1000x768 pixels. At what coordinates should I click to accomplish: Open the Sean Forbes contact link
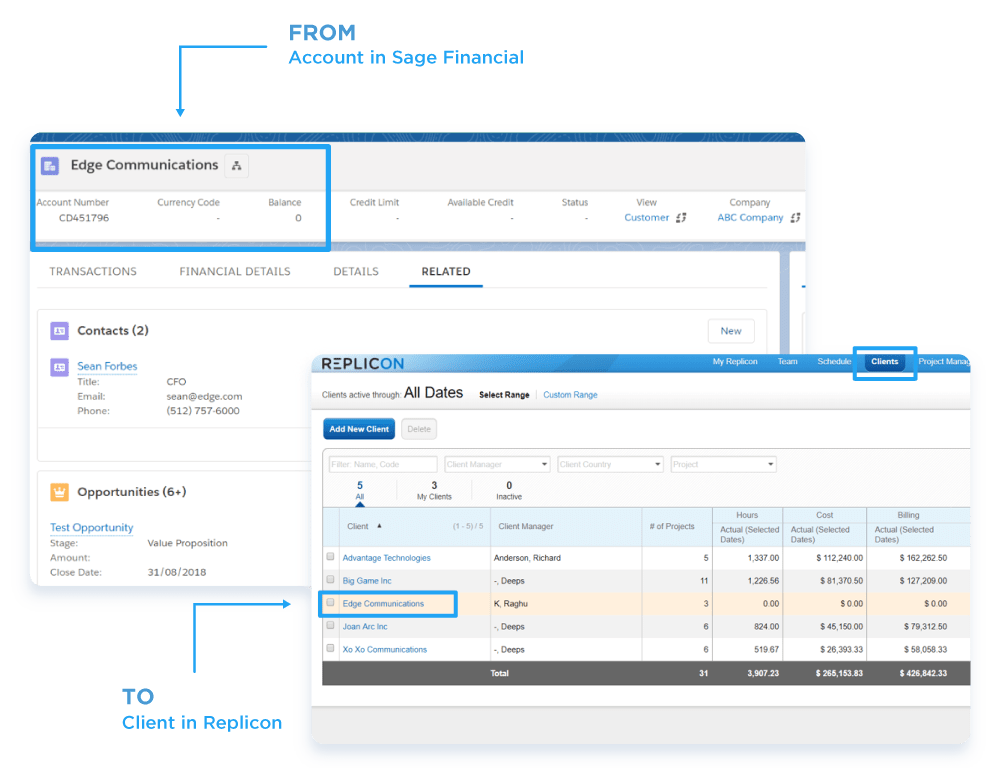point(107,366)
